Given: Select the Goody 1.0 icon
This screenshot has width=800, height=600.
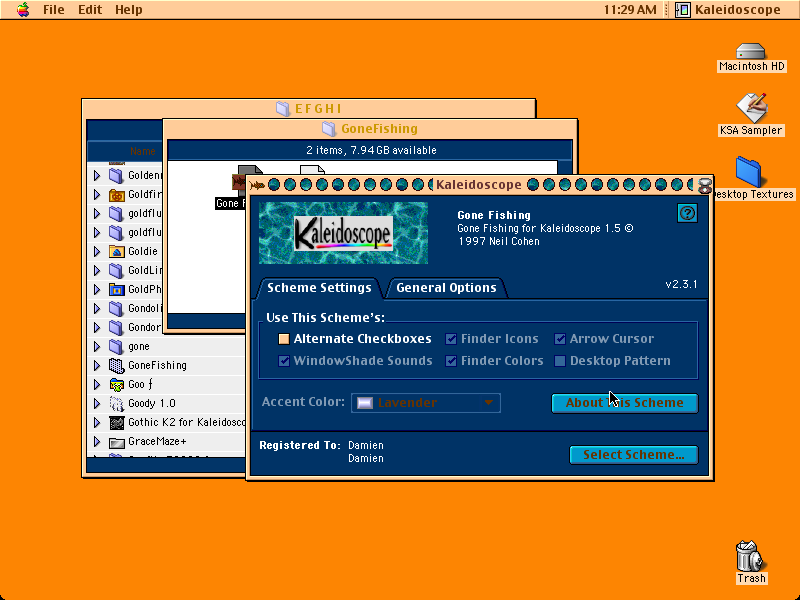Looking at the screenshot, I should point(116,404).
